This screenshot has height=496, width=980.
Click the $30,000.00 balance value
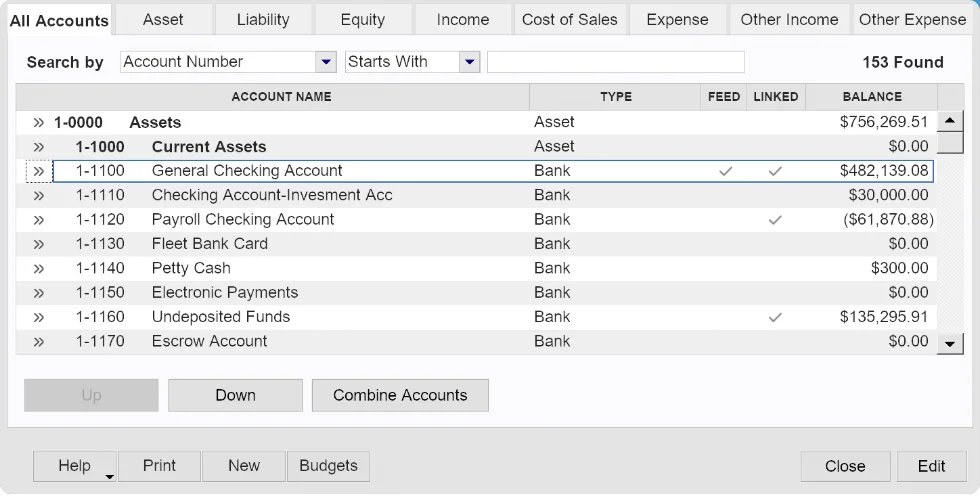pyautogui.click(x=888, y=196)
